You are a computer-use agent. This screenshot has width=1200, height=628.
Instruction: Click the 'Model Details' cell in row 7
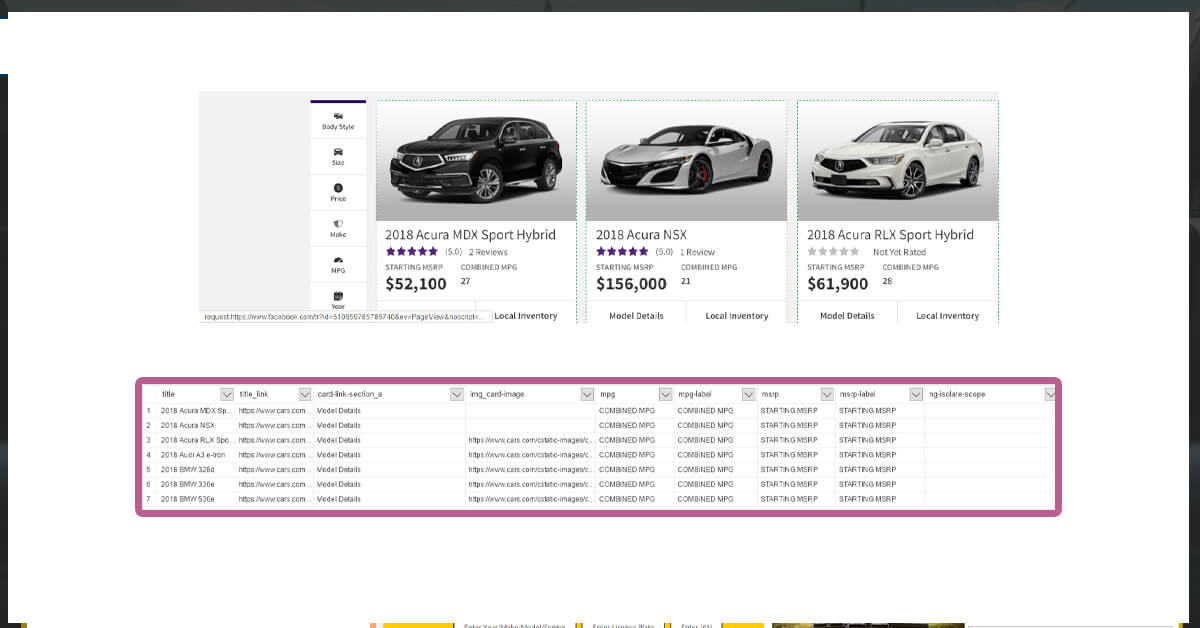[x=389, y=498]
